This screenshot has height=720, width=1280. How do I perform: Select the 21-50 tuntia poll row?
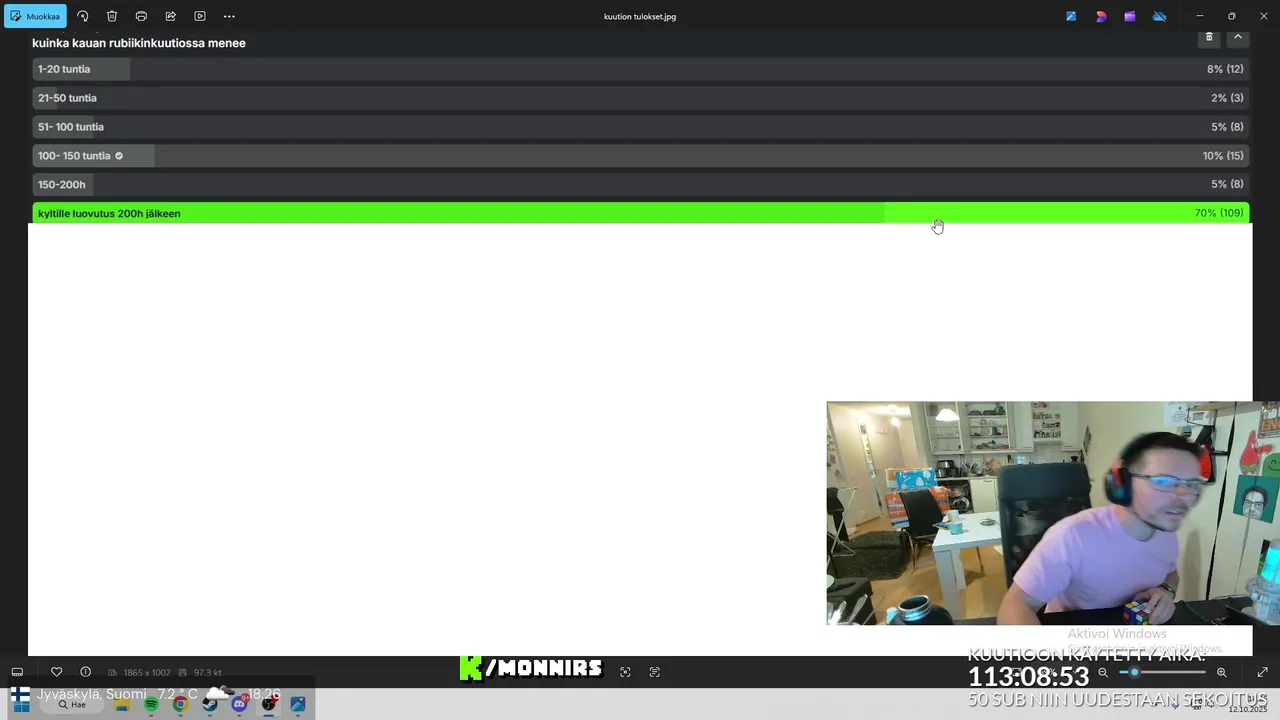click(640, 98)
